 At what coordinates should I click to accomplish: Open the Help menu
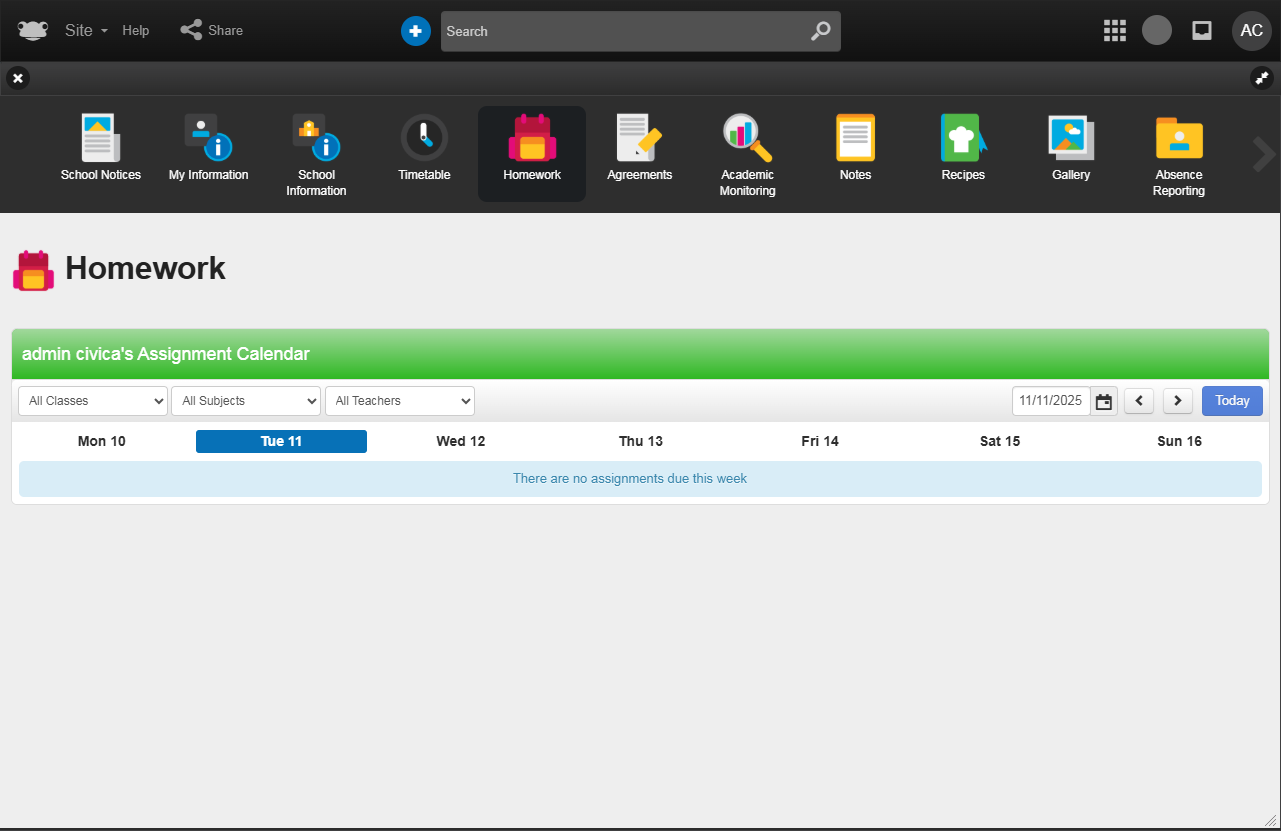(x=136, y=31)
